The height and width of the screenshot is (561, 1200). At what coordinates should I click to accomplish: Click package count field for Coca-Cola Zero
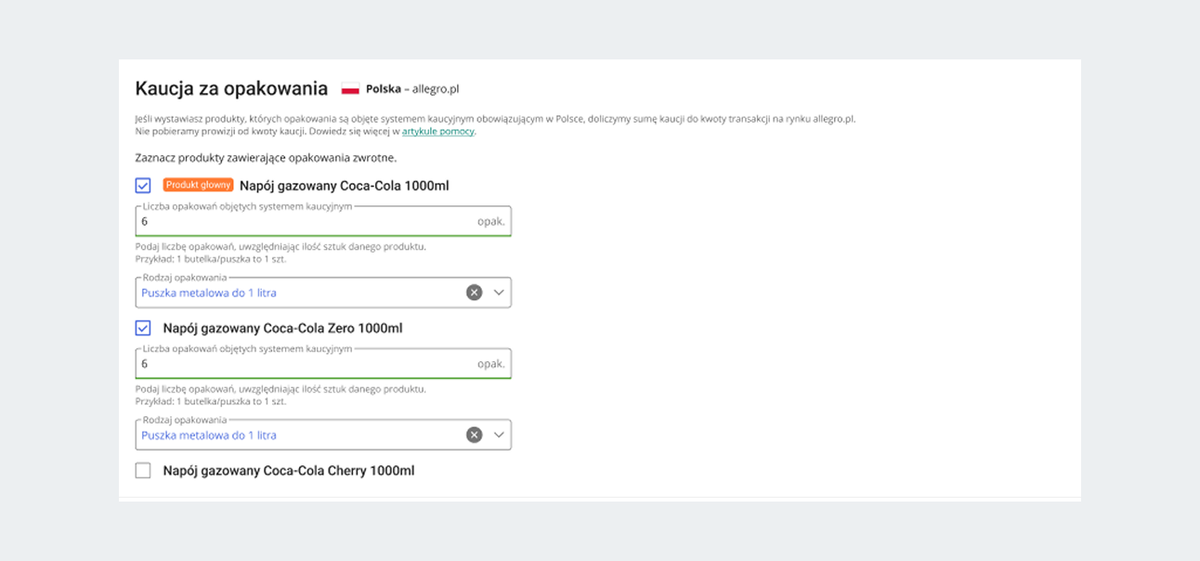pyautogui.click(x=300, y=364)
